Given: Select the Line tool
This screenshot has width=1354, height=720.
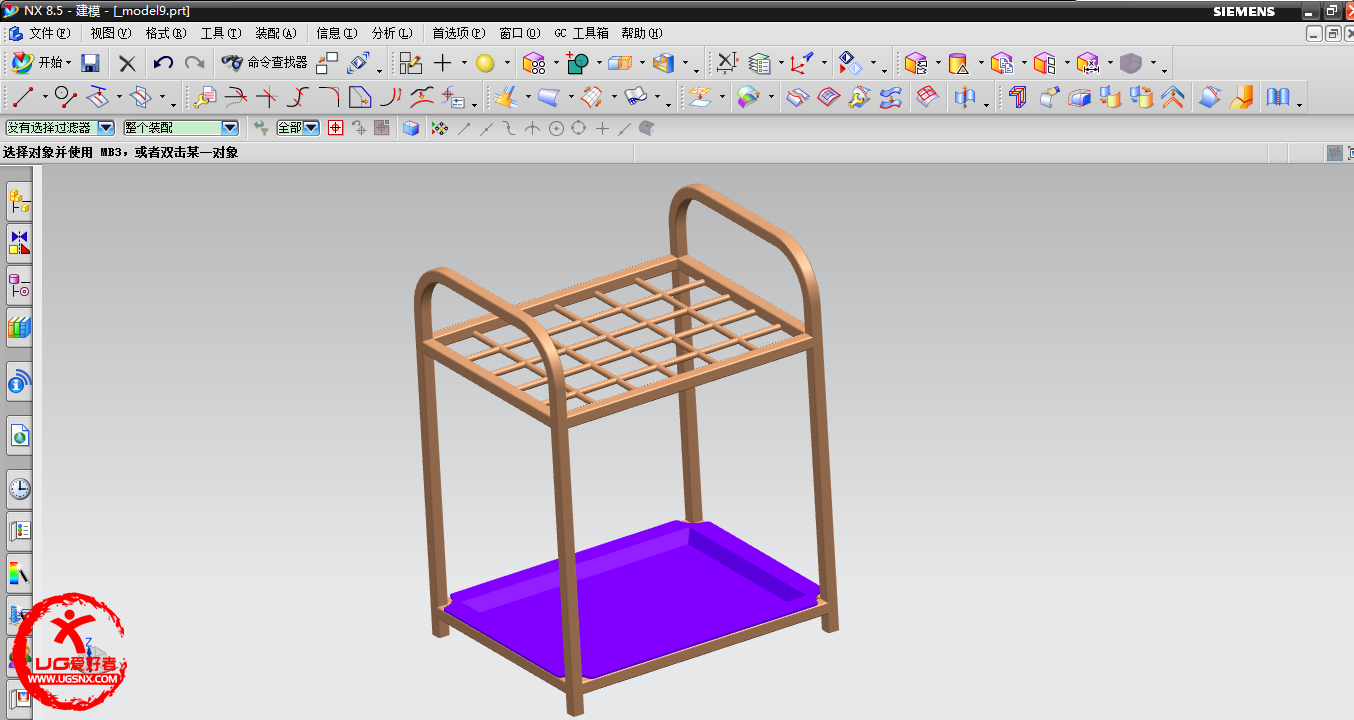Looking at the screenshot, I should 22,97.
